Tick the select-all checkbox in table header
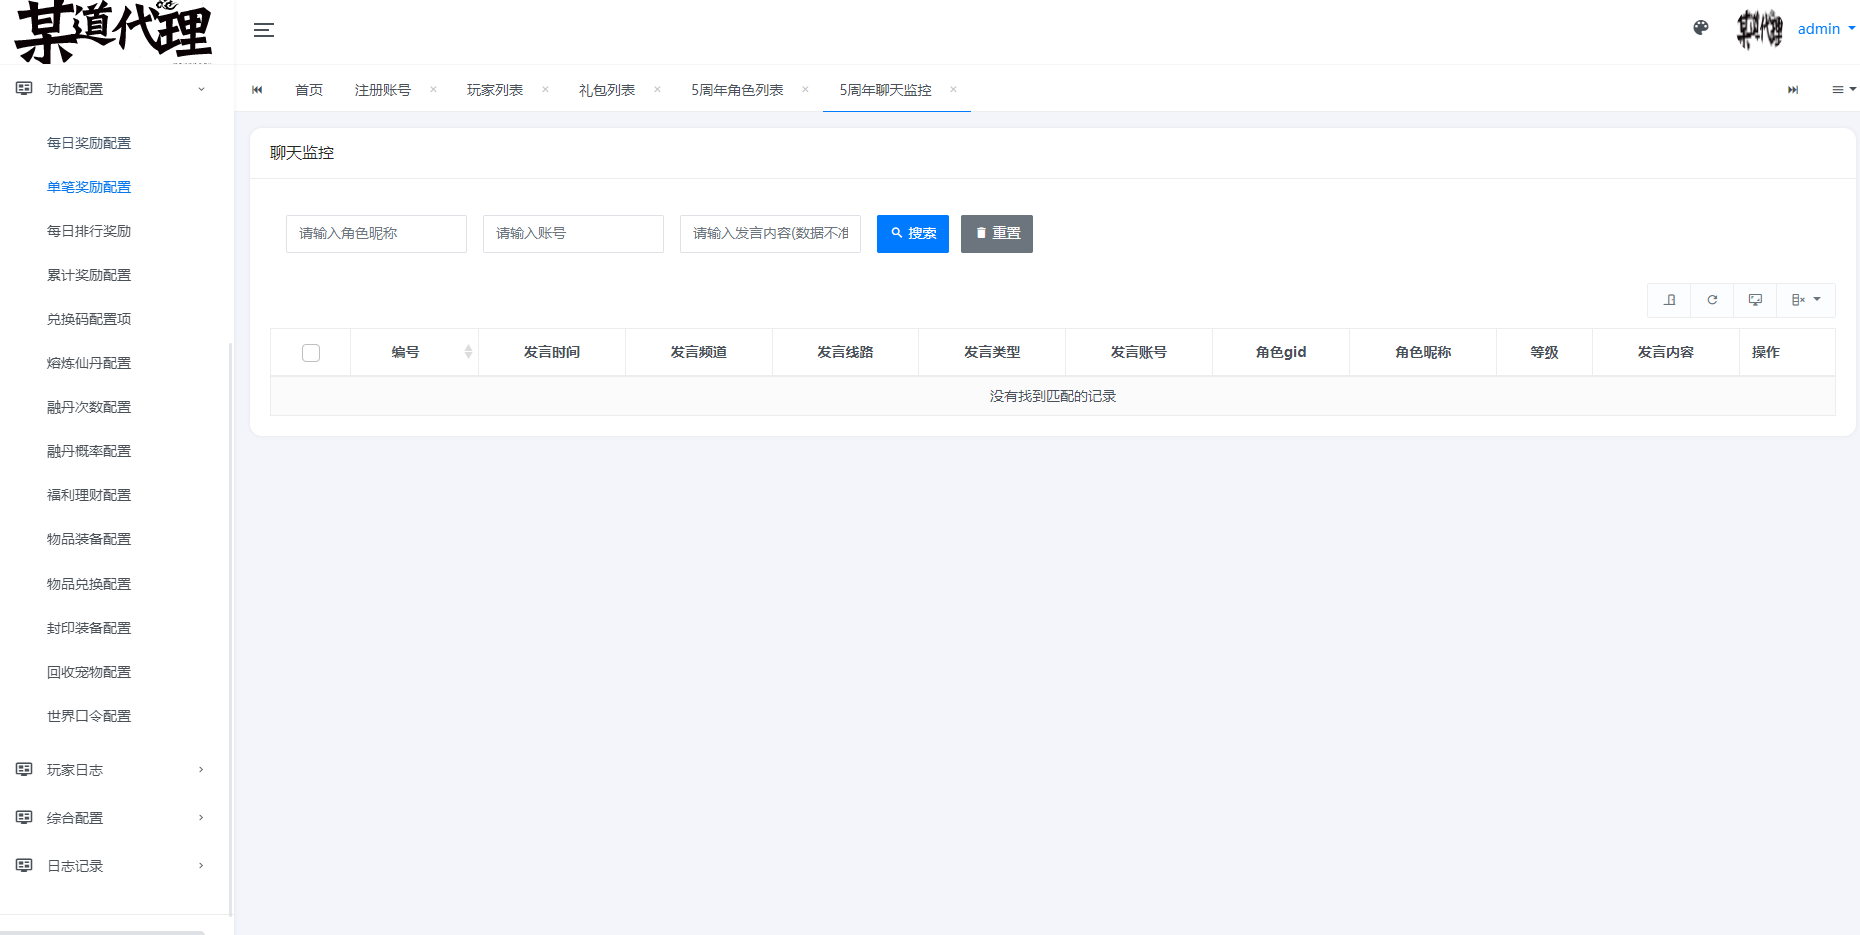 pyautogui.click(x=311, y=353)
